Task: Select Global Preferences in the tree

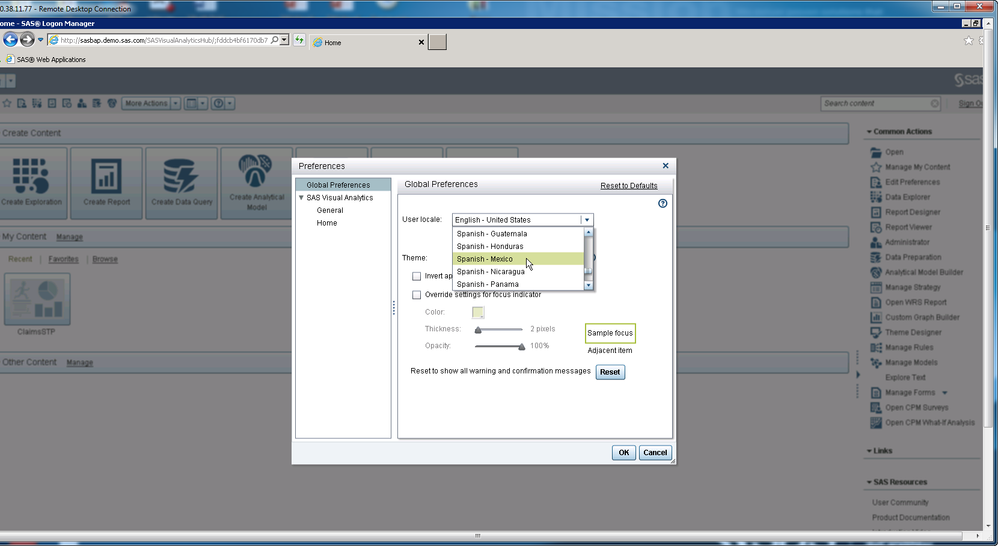Action: (x=343, y=185)
